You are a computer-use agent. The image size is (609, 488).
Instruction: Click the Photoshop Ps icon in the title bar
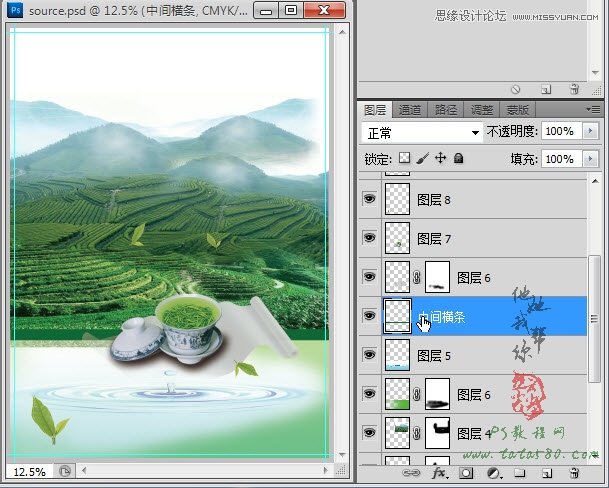(15, 10)
